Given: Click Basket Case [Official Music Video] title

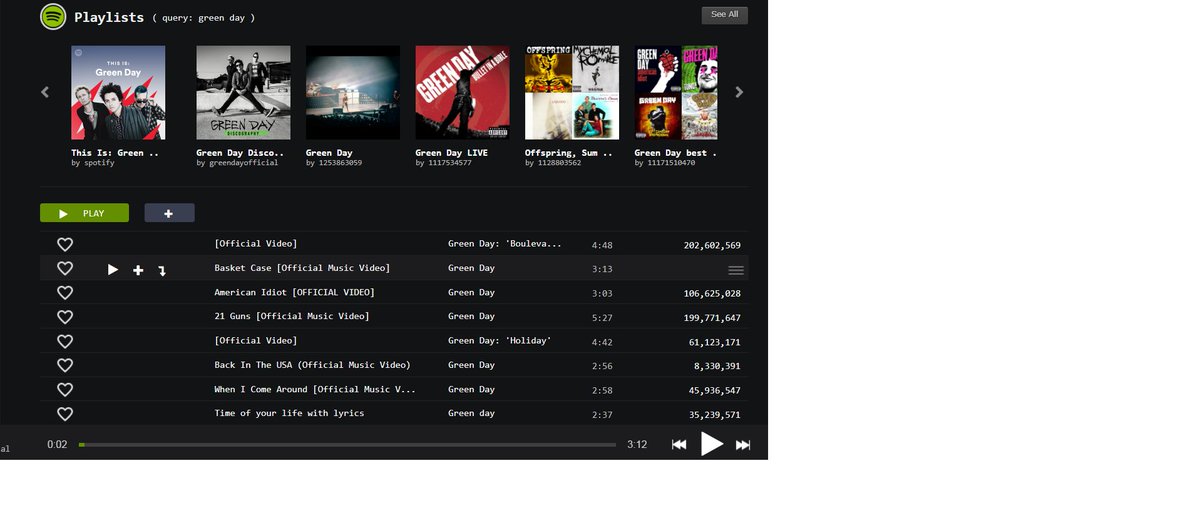Looking at the screenshot, I should [302, 268].
